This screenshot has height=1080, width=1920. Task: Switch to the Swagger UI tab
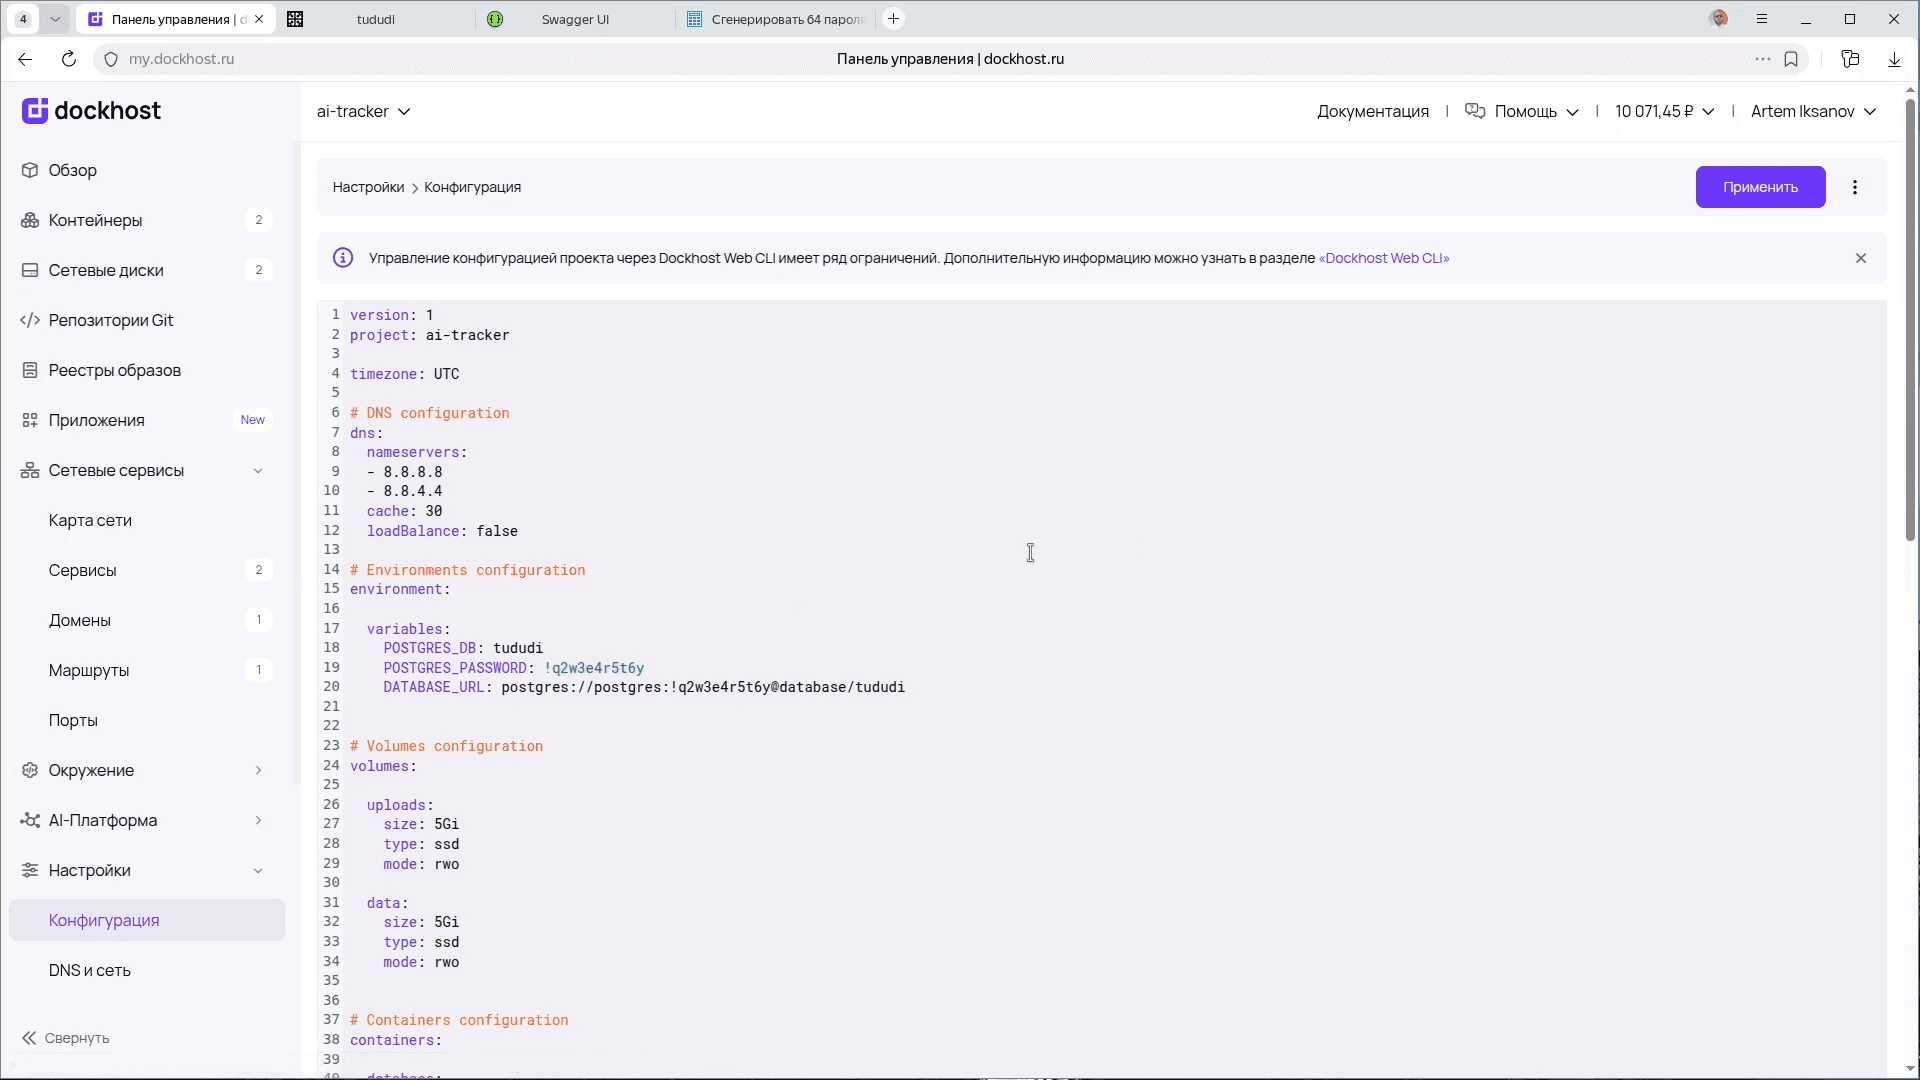(575, 19)
